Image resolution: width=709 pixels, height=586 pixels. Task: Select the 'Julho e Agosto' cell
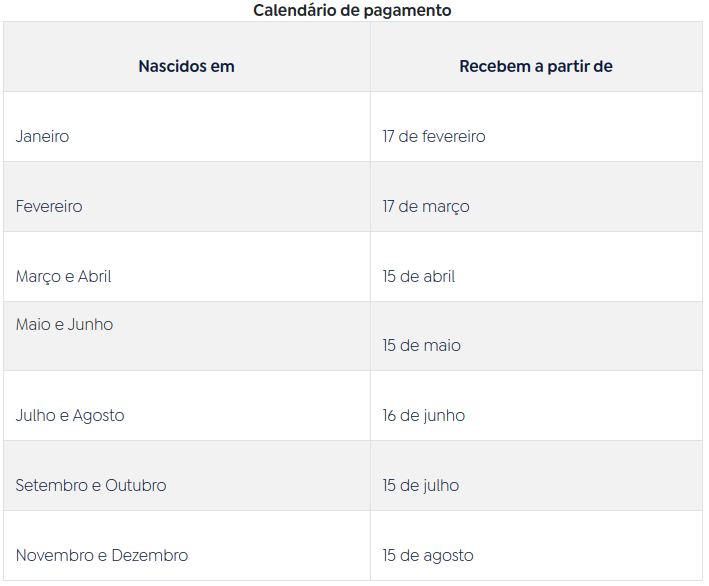coord(70,416)
